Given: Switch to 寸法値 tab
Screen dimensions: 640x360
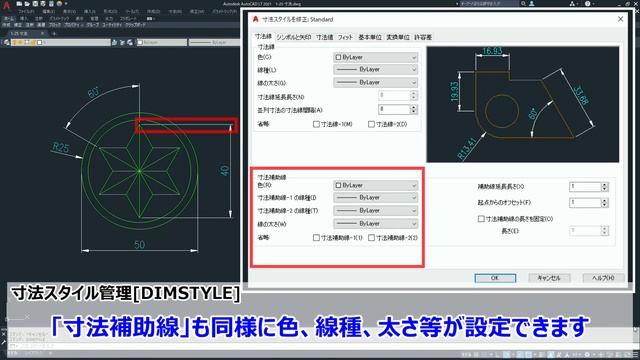Looking at the screenshot, I should point(324,37).
